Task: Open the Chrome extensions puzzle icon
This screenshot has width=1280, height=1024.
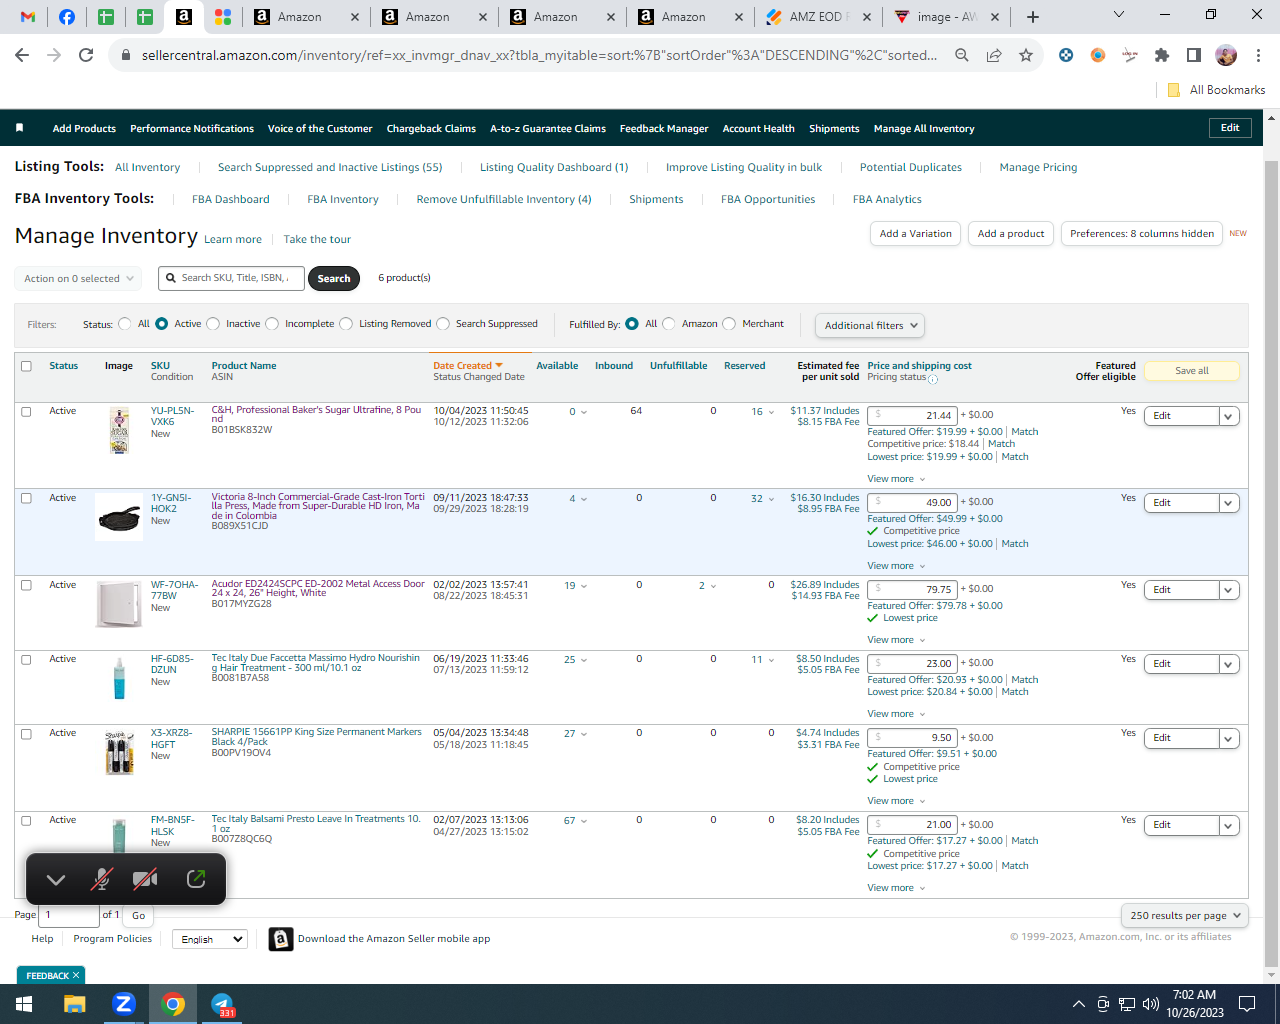Action: pos(1162,55)
